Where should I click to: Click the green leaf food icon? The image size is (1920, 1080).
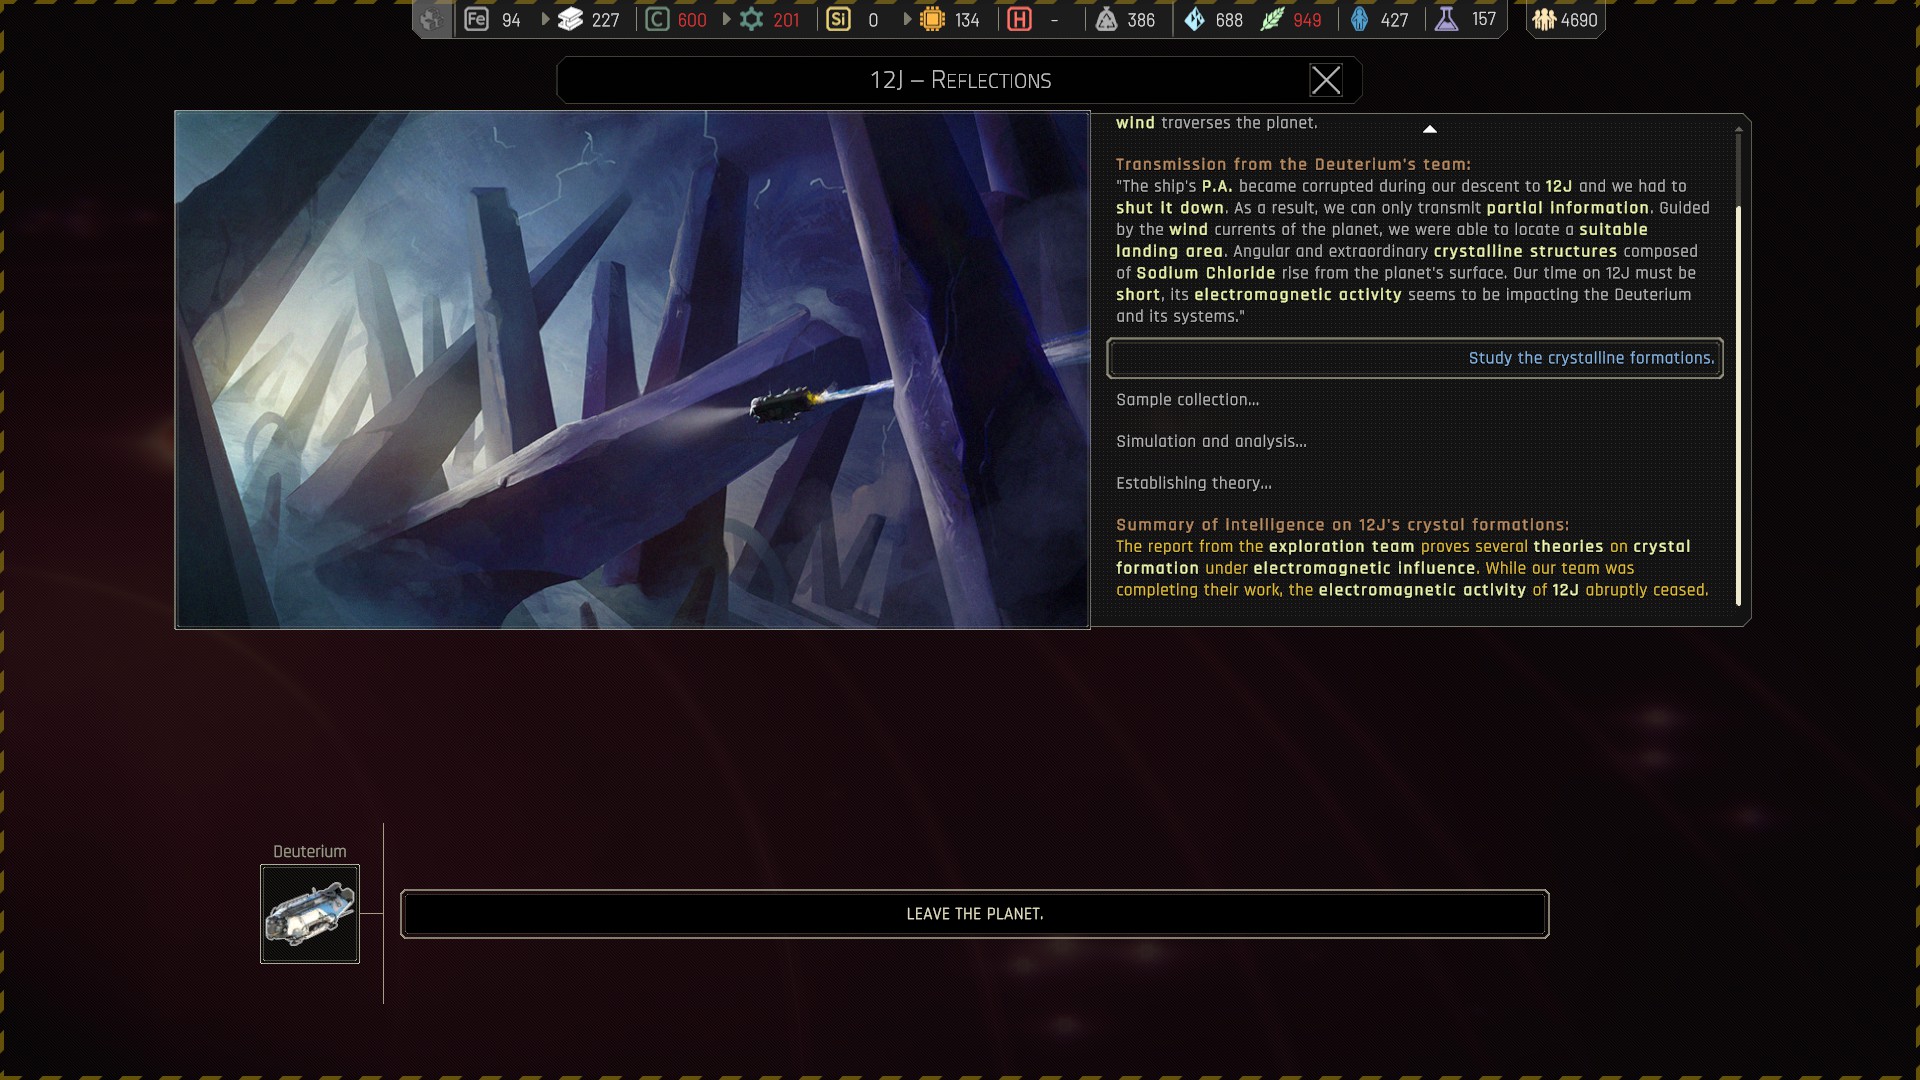(1272, 19)
